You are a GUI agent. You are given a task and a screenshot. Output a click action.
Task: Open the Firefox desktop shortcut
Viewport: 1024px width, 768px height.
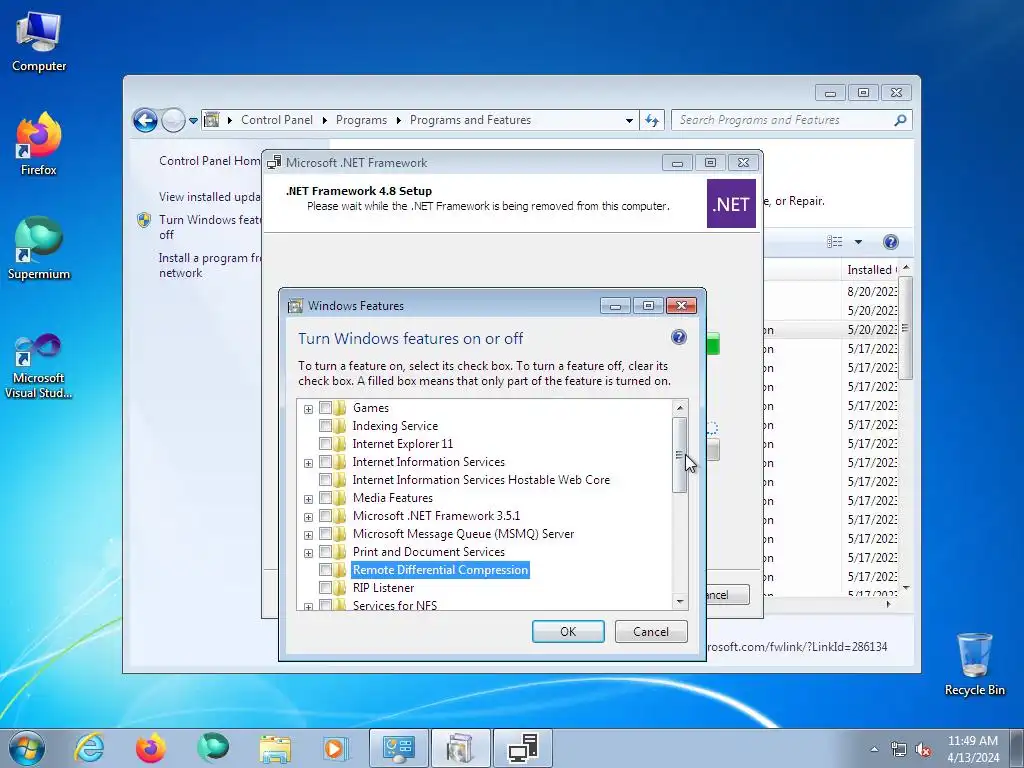point(39,144)
